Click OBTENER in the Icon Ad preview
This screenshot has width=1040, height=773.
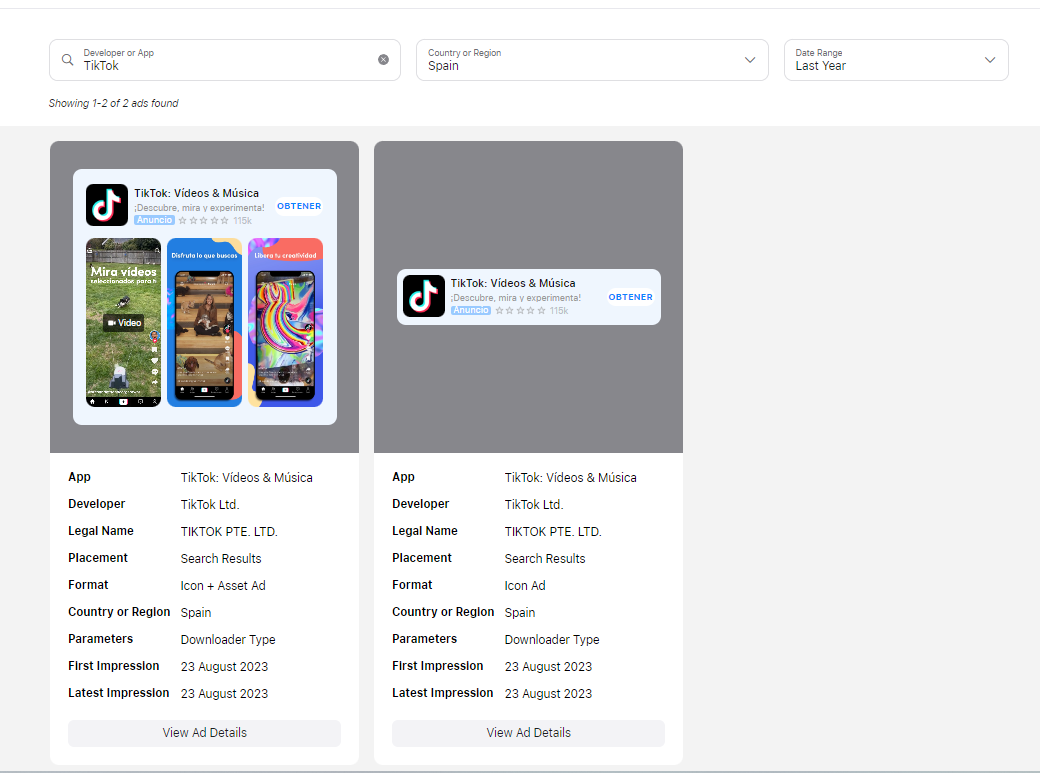pyautogui.click(x=631, y=297)
